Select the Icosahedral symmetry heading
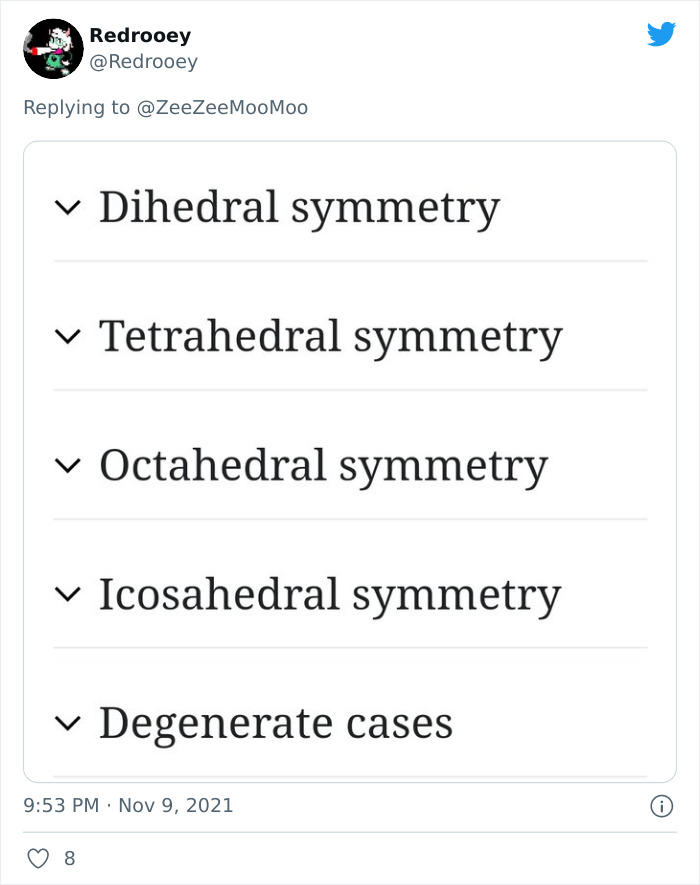This screenshot has height=885, width=700. [x=330, y=594]
